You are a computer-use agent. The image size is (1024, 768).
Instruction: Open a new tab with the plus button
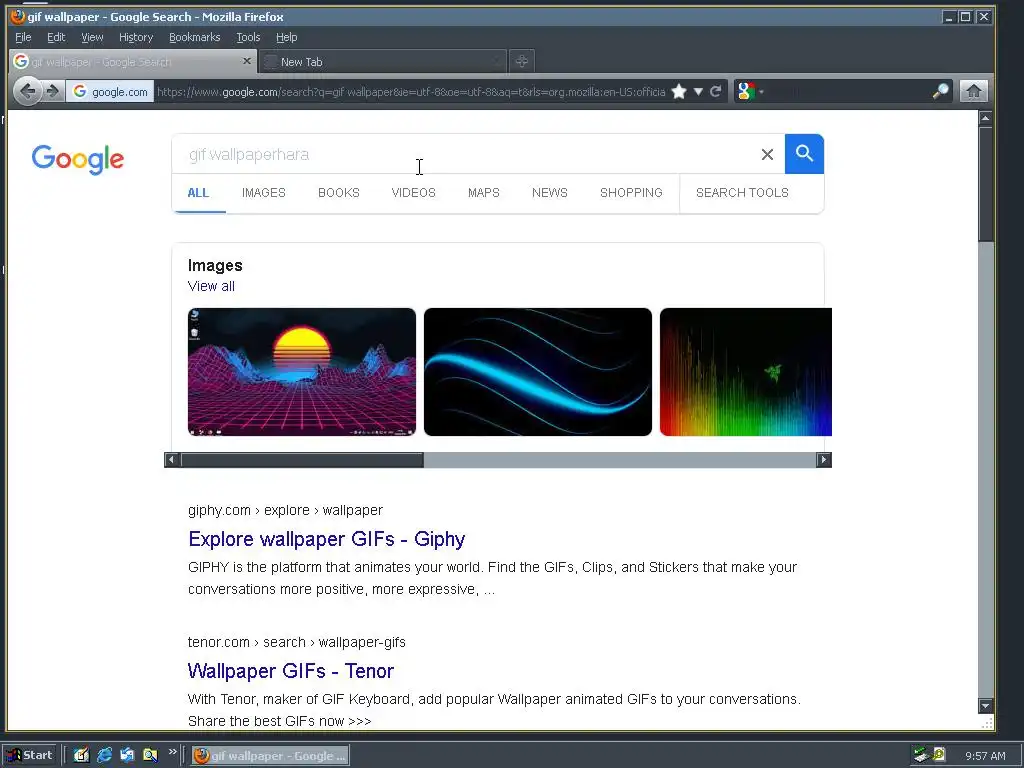tap(521, 61)
